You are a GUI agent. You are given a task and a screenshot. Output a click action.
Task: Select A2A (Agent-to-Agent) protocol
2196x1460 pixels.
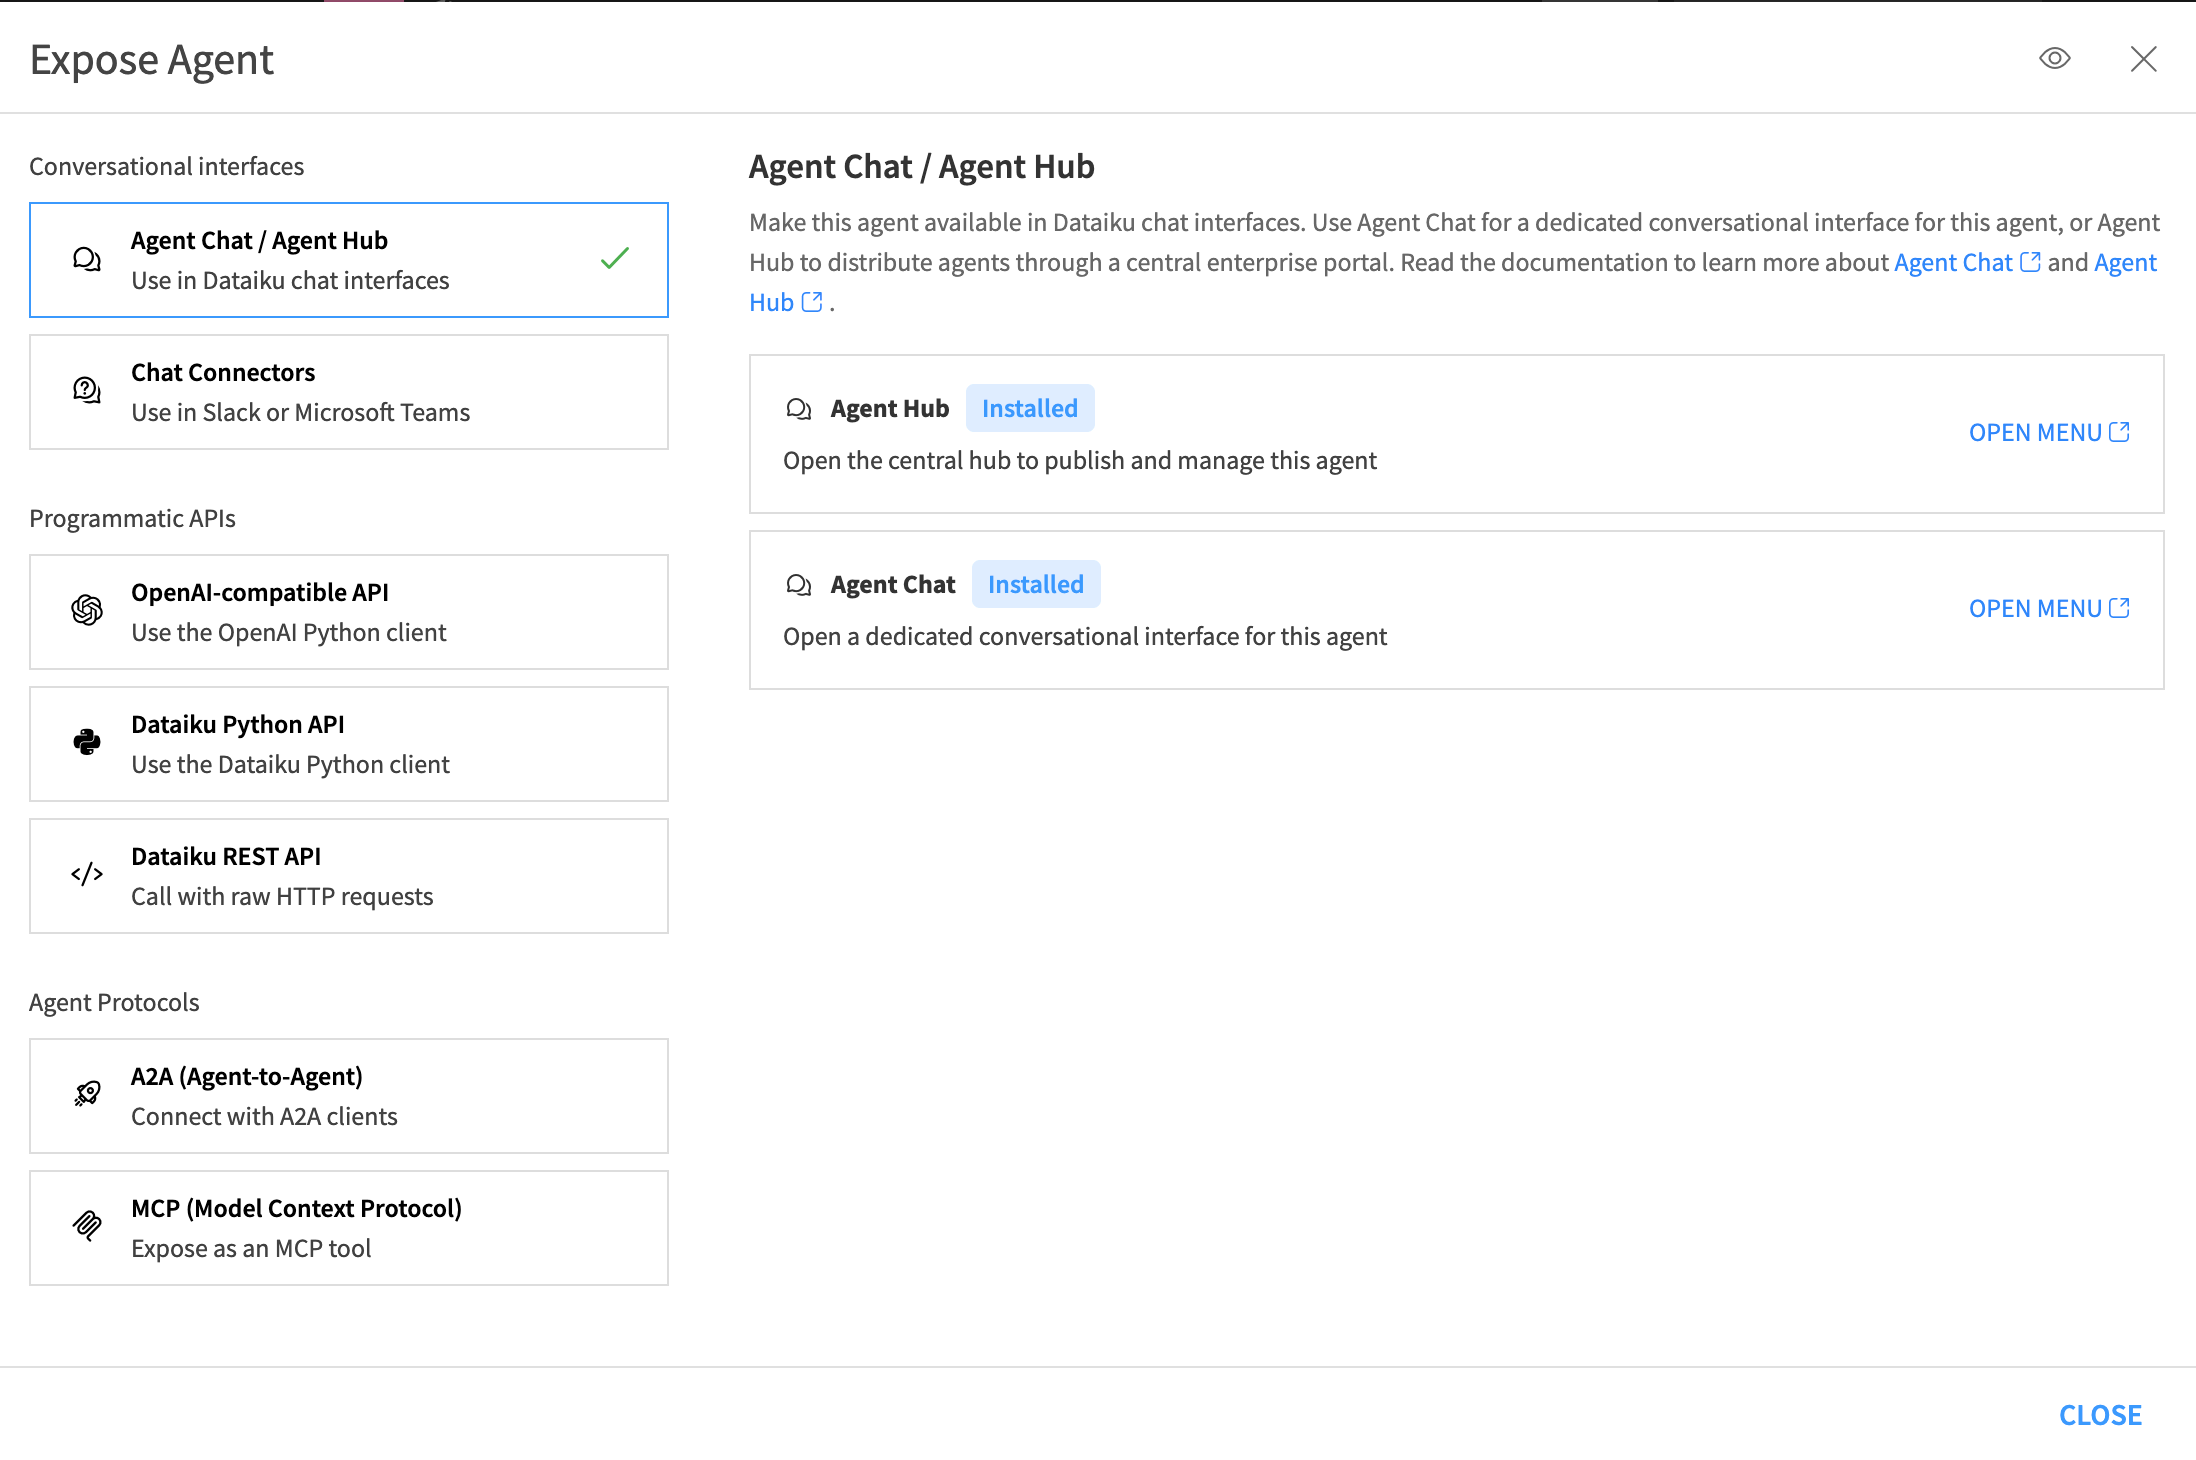(349, 1096)
